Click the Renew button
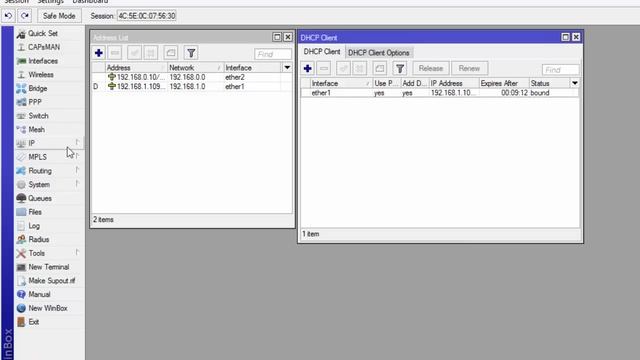640x360 pixels. click(469, 69)
